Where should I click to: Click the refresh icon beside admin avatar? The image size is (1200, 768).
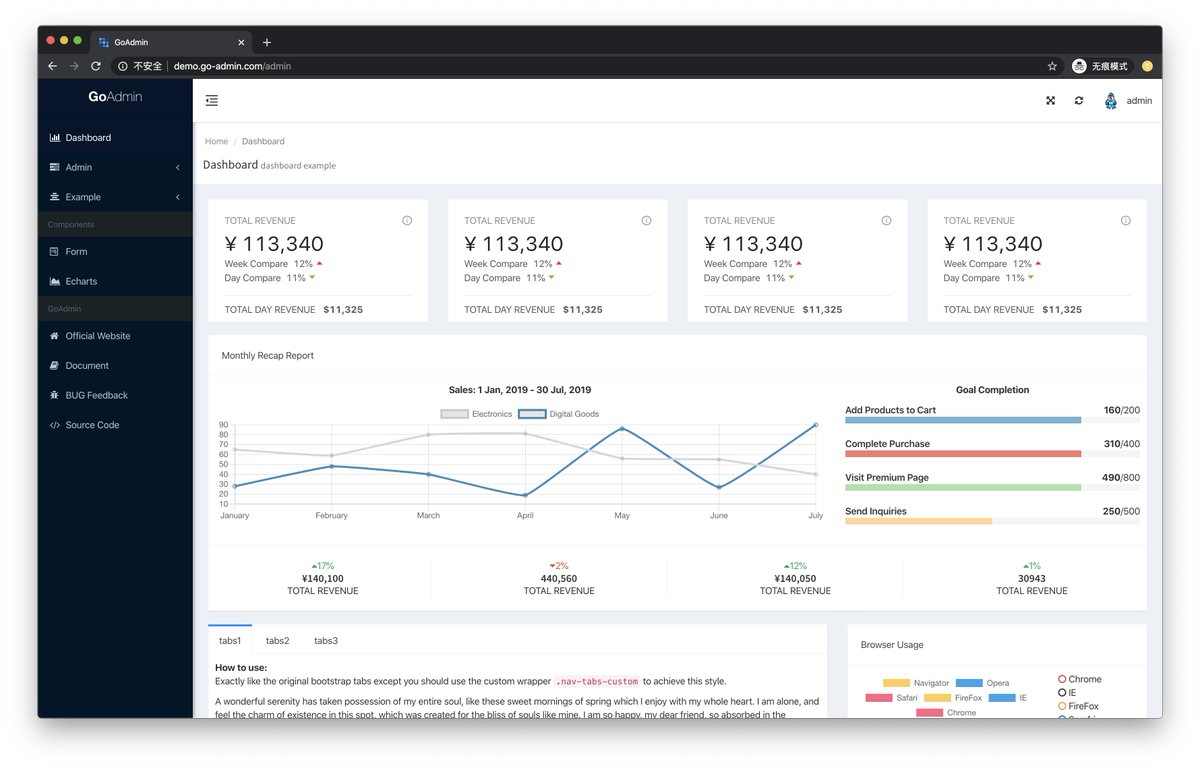[1079, 100]
